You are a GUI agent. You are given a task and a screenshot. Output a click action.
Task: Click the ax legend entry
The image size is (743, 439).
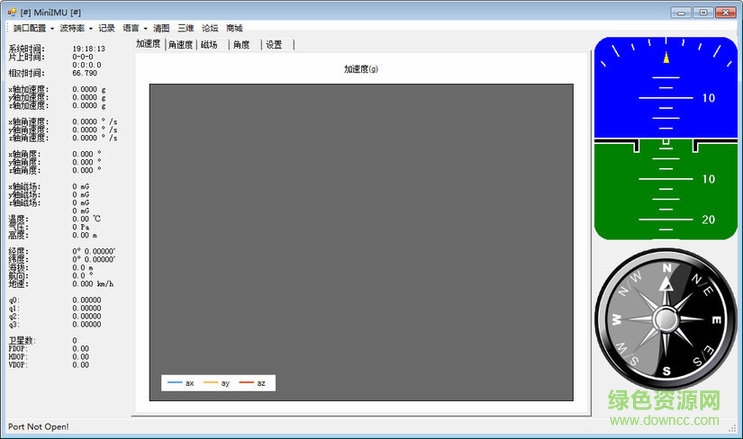(181, 383)
